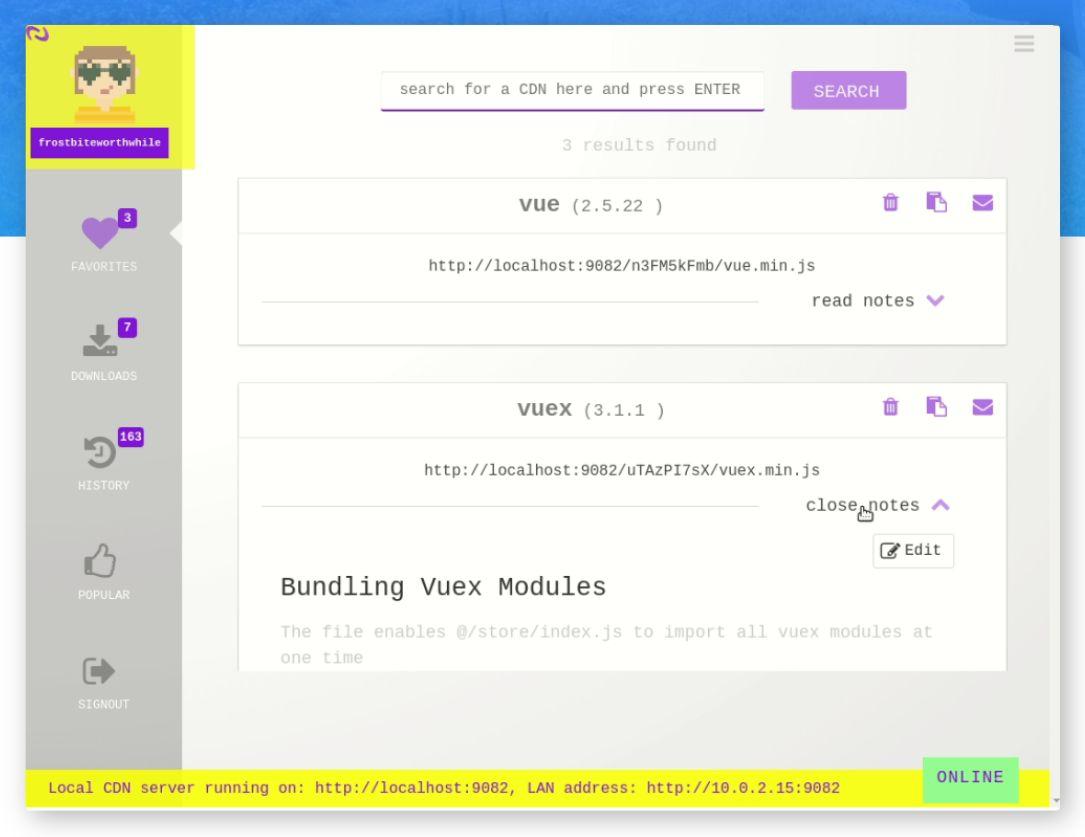Click the vuex card title

545,408
